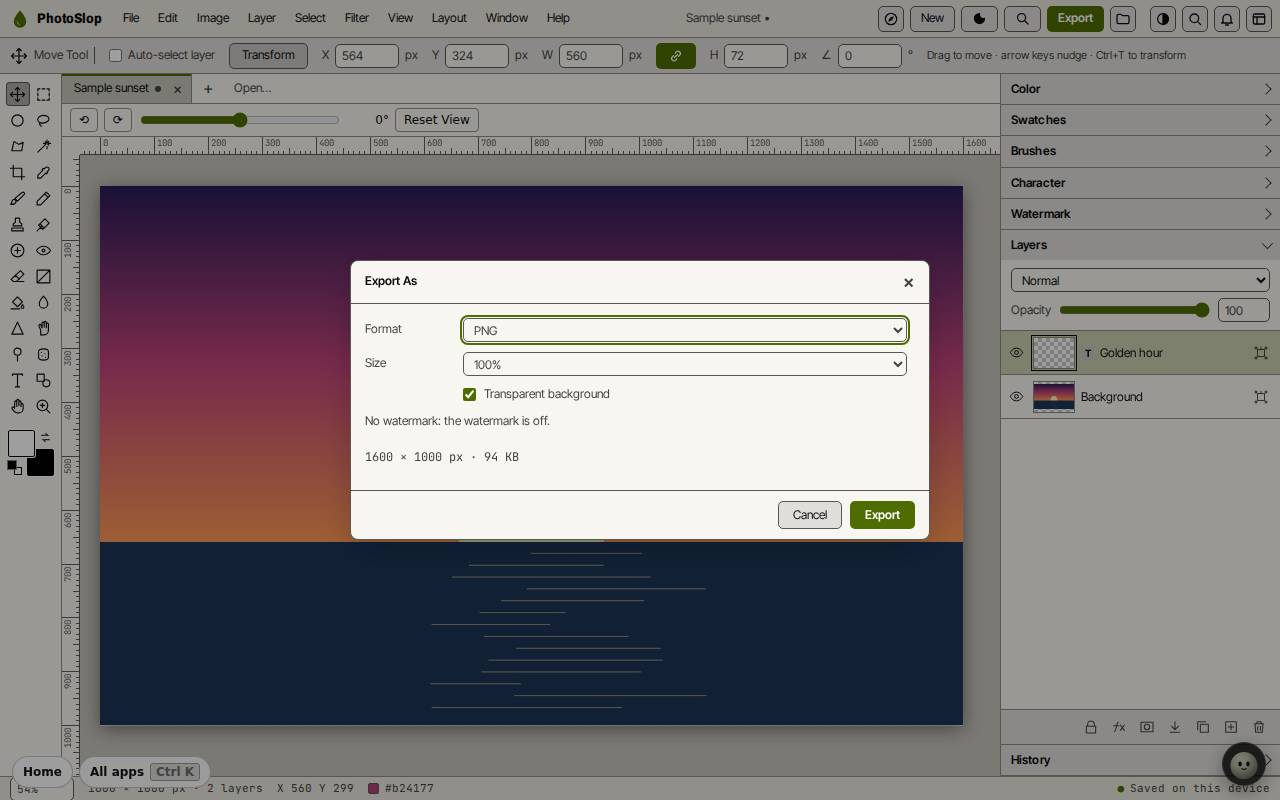Uncheck Transparent background checkbox
Screen dimensions: 1280x800
(x=469, y=394)
